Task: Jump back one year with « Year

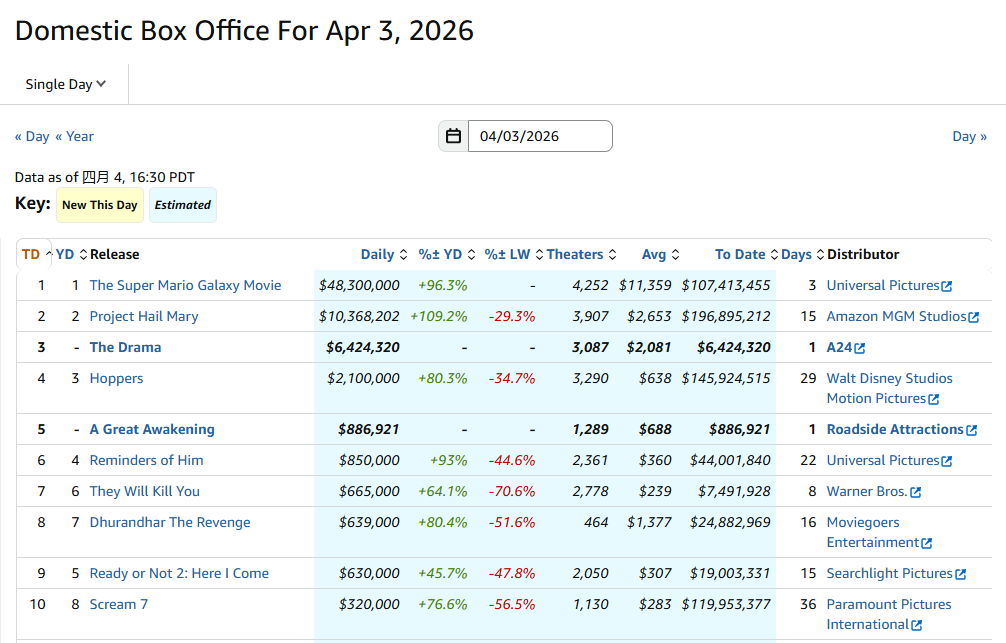Action: [x=75, y=136]
